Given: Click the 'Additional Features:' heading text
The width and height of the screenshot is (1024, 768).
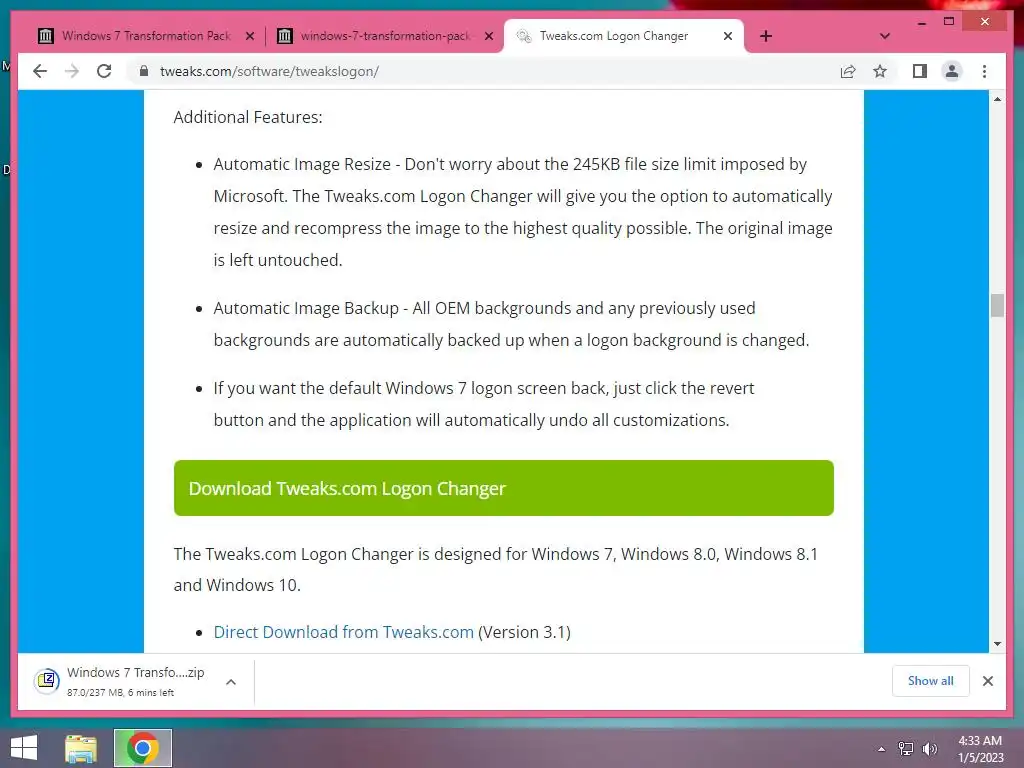Looking at the screenshot, I should [248, 118].
